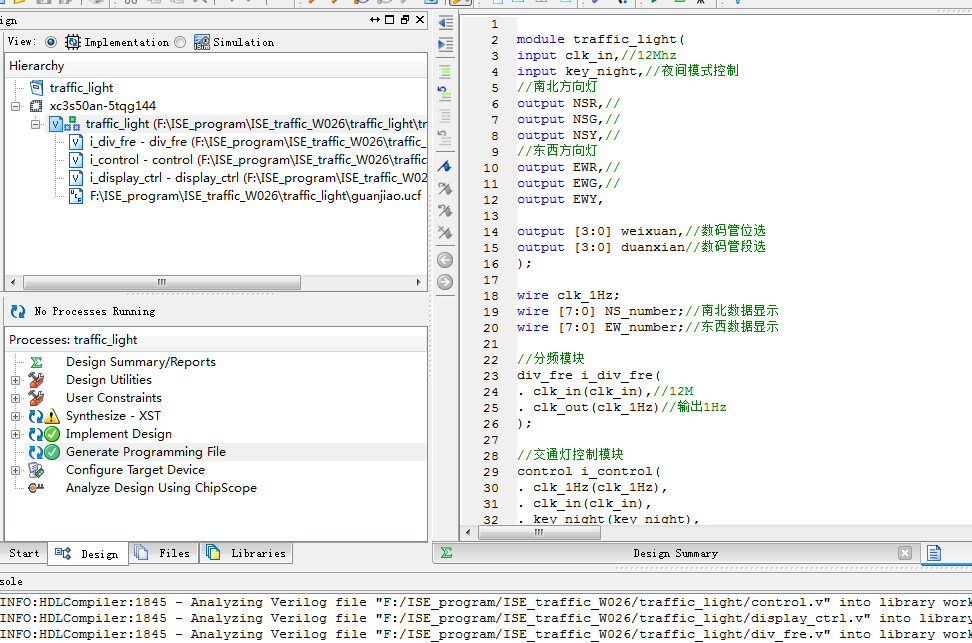Screen dimensions: 972x643
Task: Click the xc3s50an-5tqg144 chip icon
Action: (37, 106)
